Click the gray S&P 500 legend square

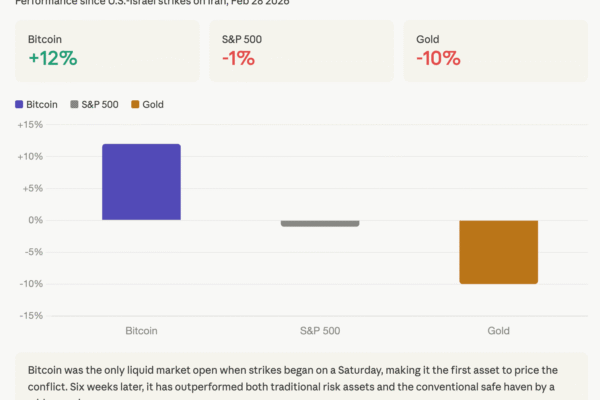[76, 104]
